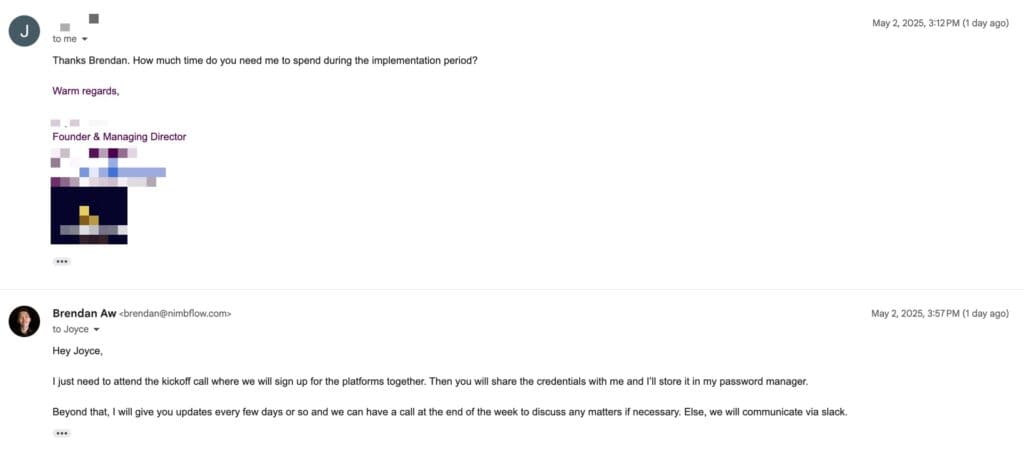
Task: Click Brendan Aw's profile photo
Action: [24, 321]
